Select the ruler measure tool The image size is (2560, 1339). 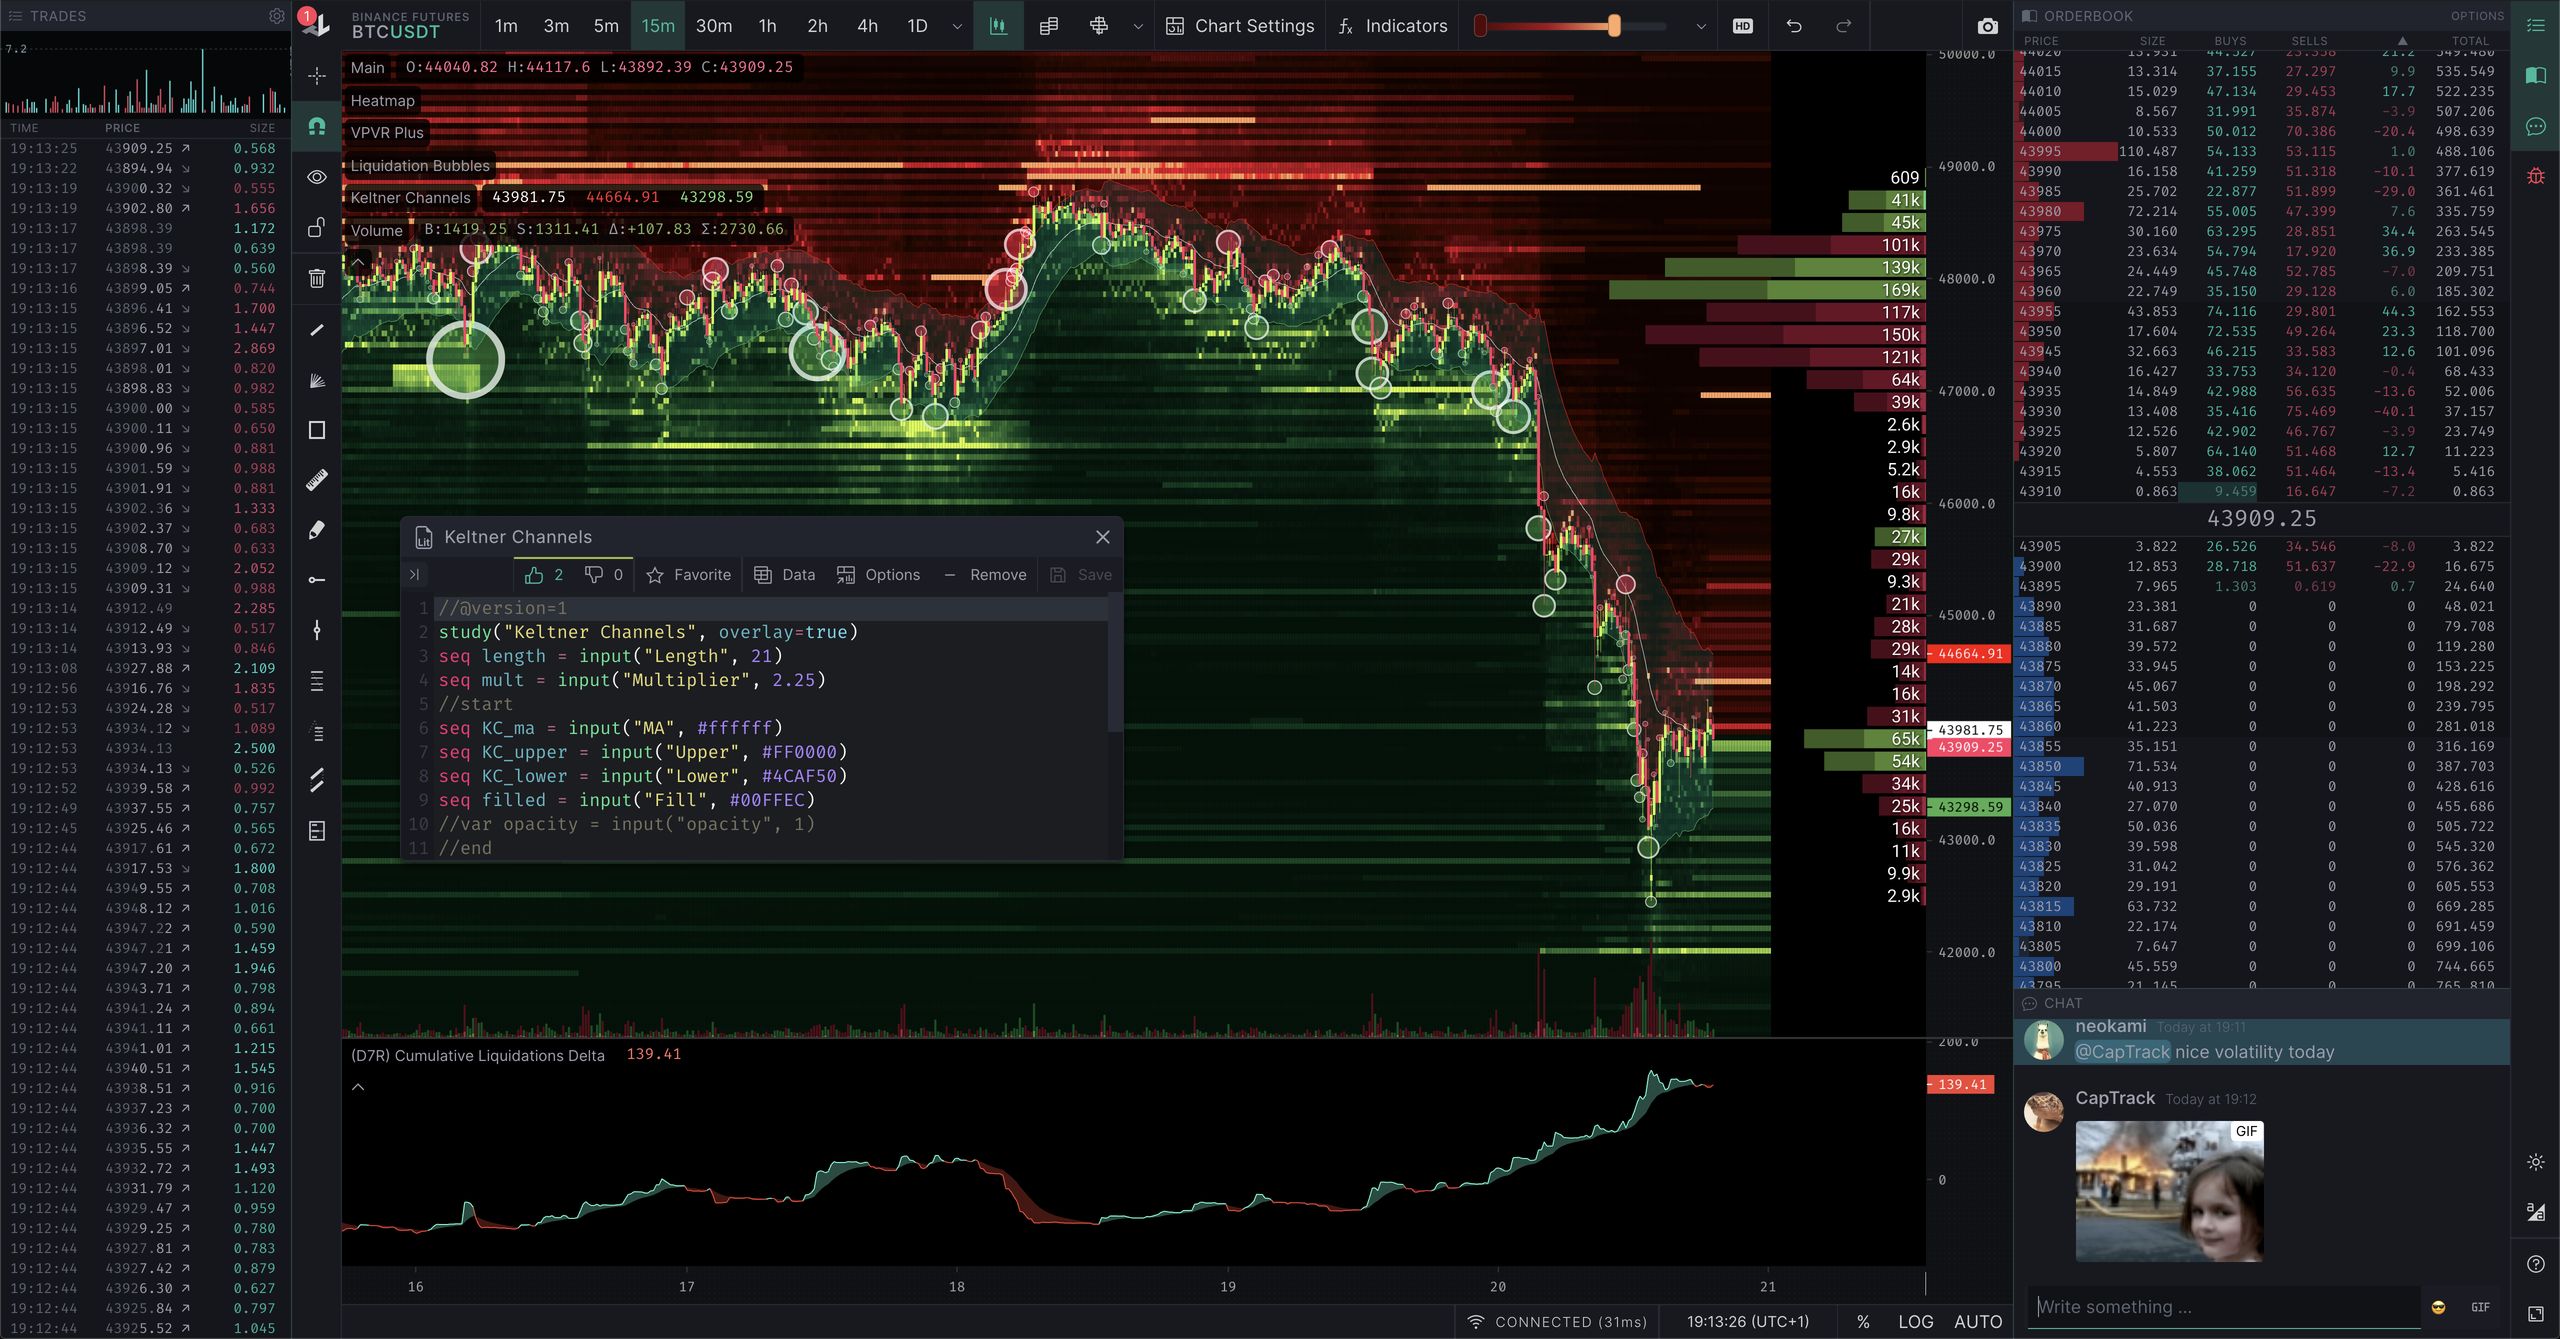(x=316, y=480)
